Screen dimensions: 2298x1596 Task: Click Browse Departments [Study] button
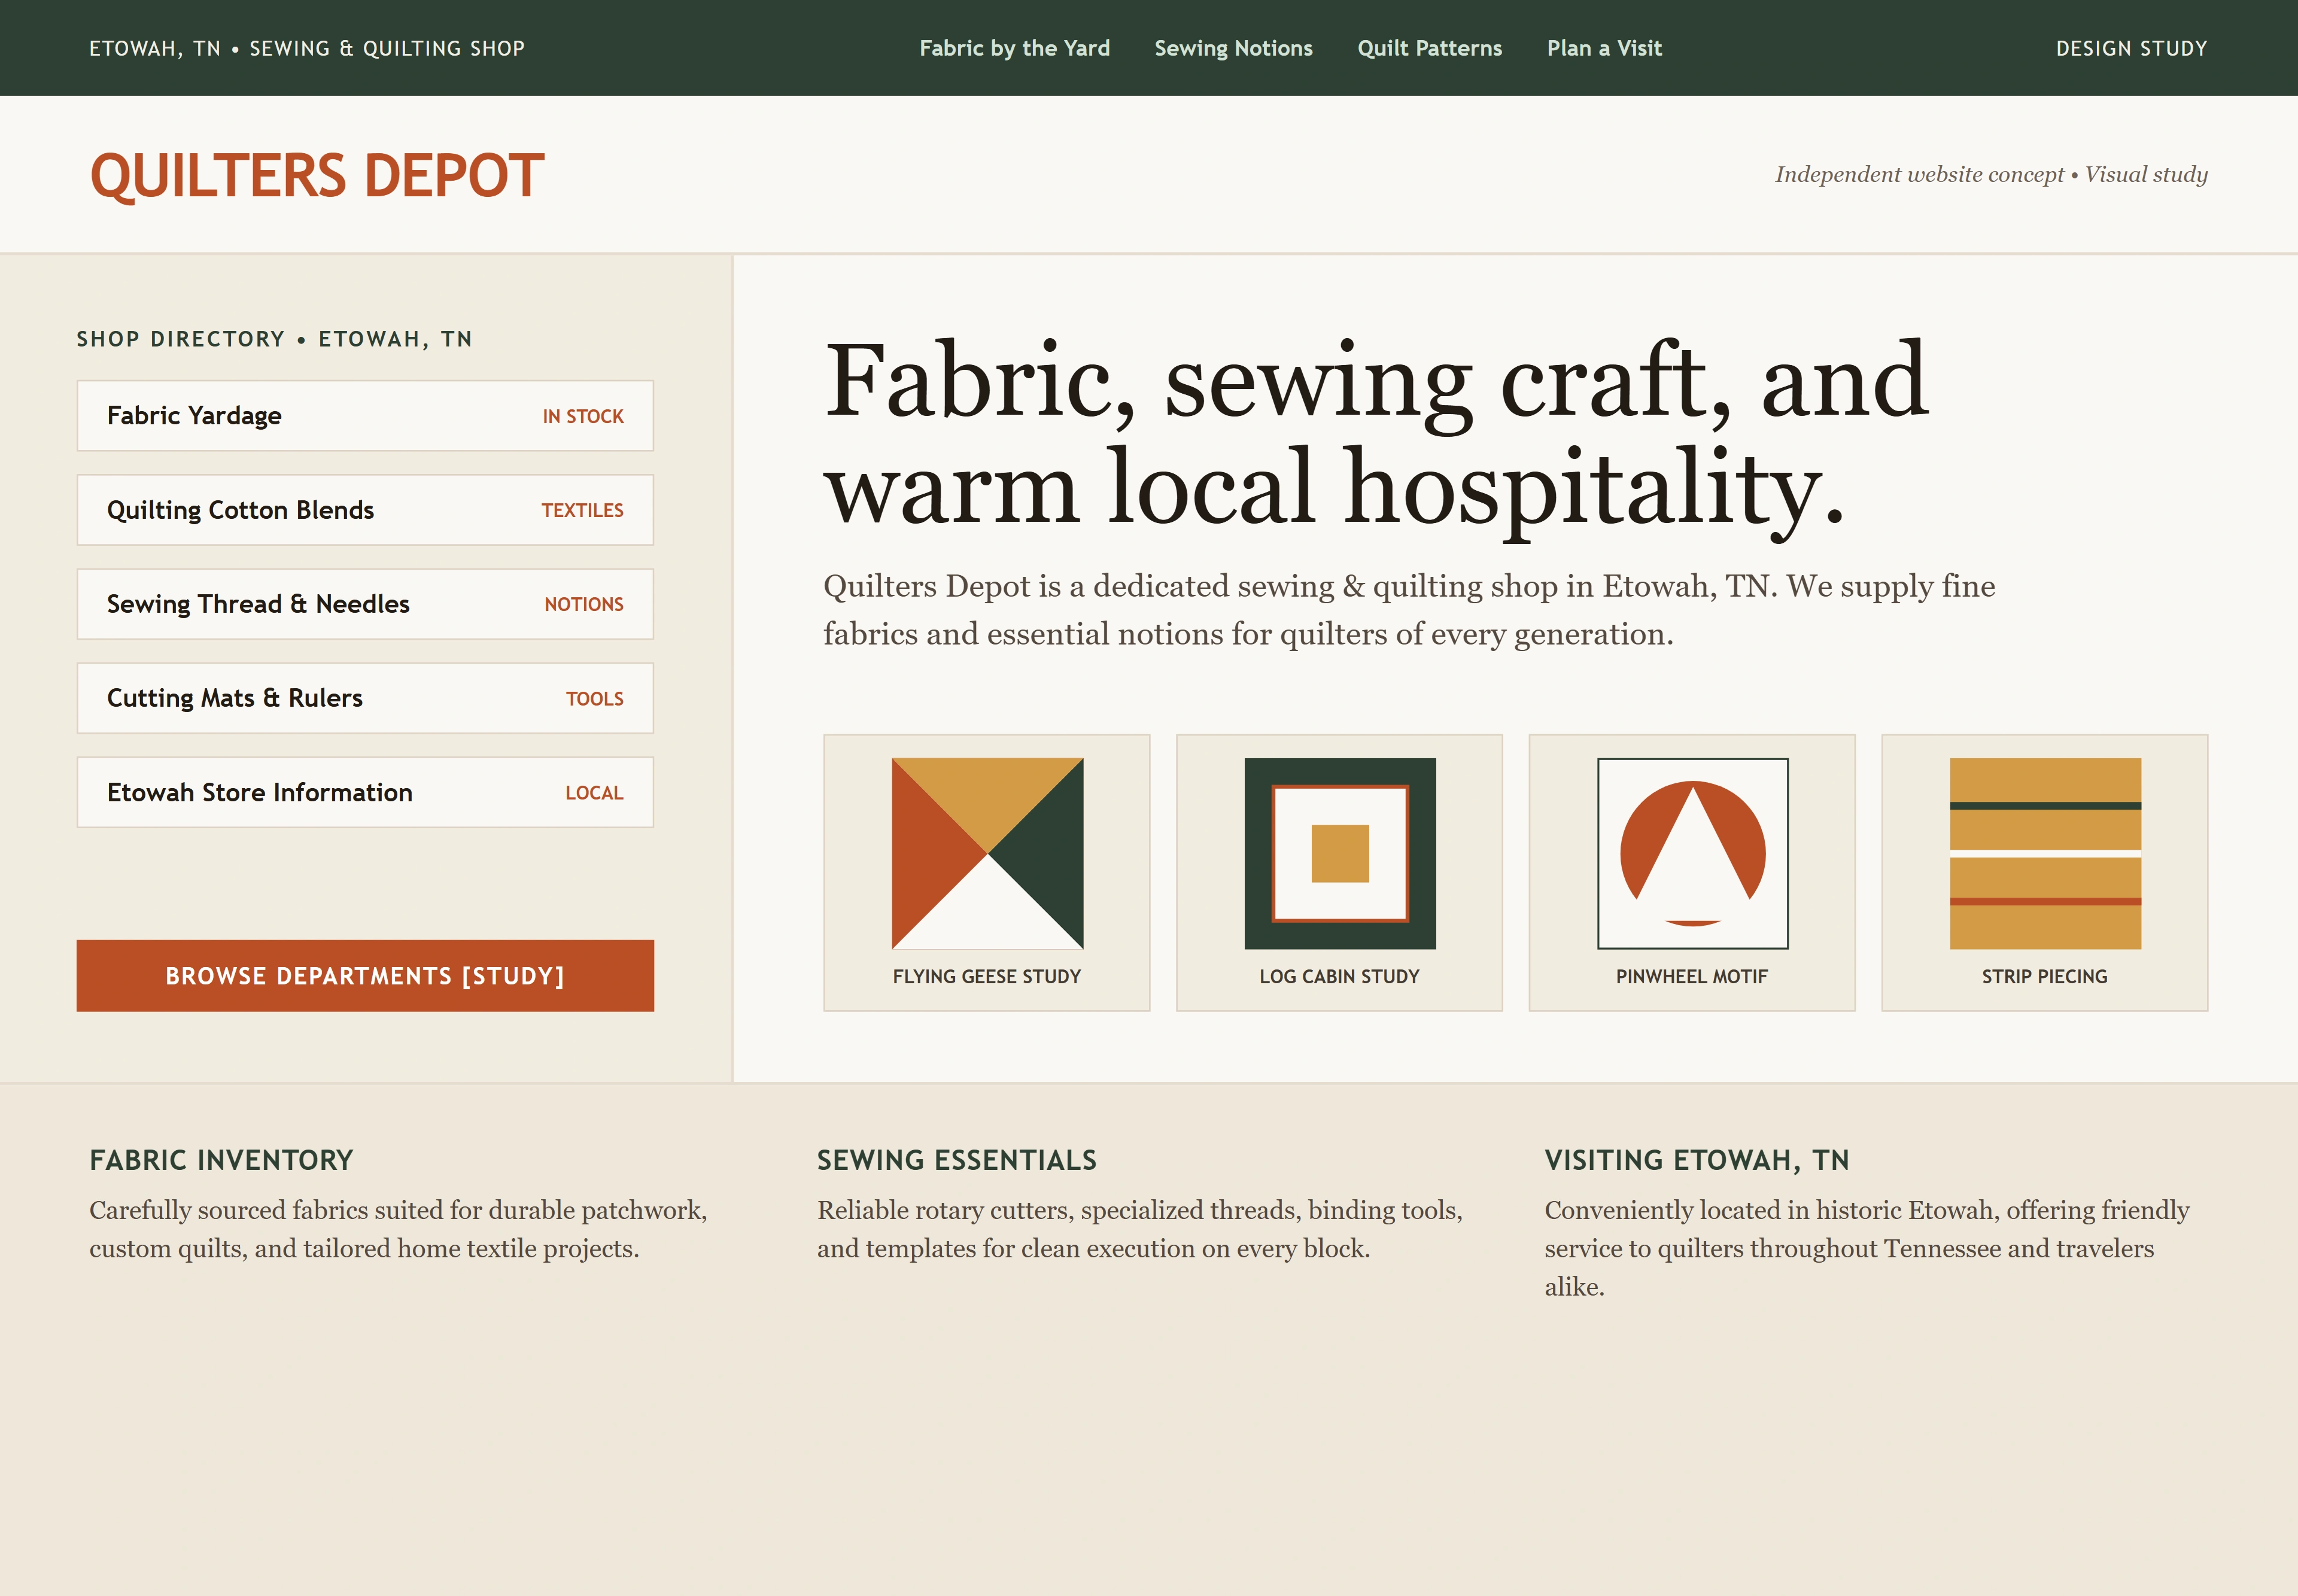coord(365,975)
